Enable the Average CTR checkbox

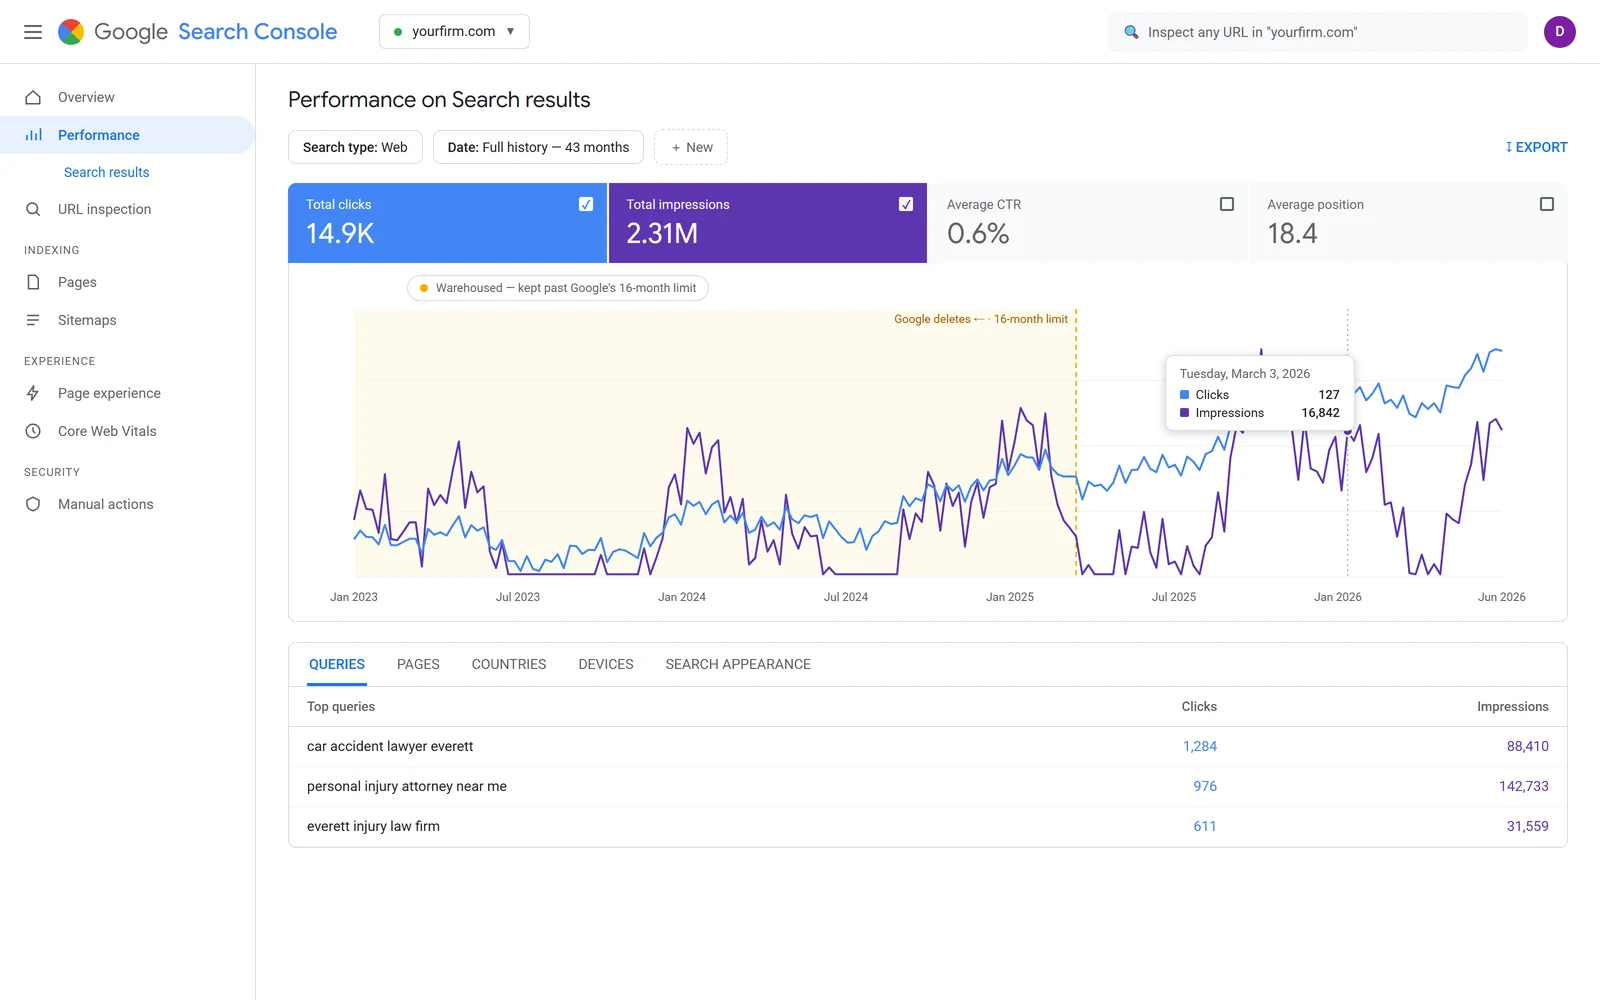pyautogui.click(x=1227, y=204)
